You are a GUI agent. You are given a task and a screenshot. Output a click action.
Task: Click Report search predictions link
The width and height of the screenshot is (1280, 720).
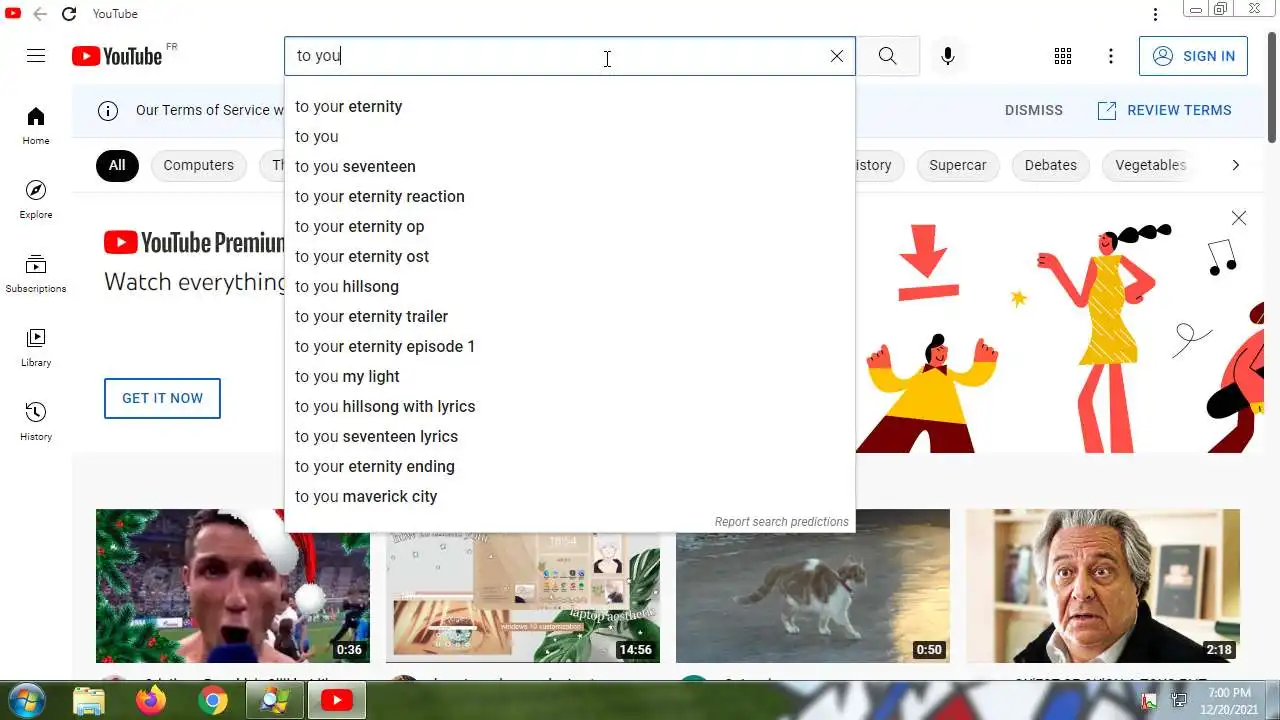coord(781,522)
